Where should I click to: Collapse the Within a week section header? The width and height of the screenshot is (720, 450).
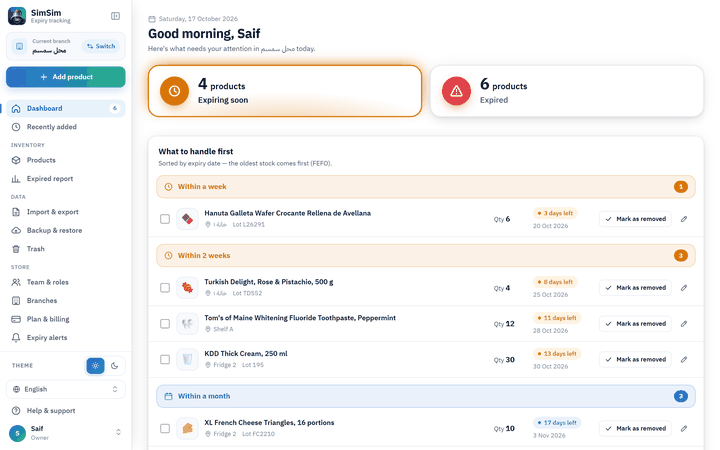point(426,187)
